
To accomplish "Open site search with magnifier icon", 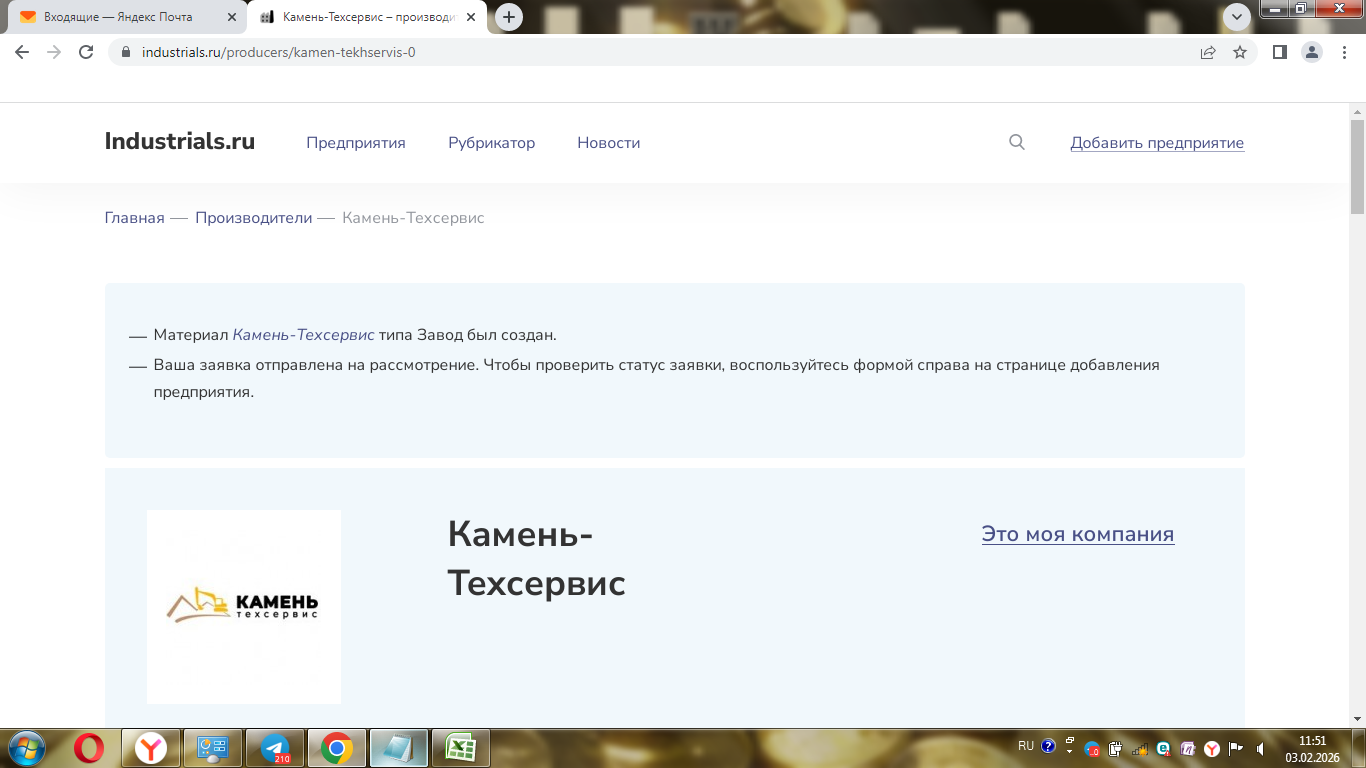I will coord(1017,142).
